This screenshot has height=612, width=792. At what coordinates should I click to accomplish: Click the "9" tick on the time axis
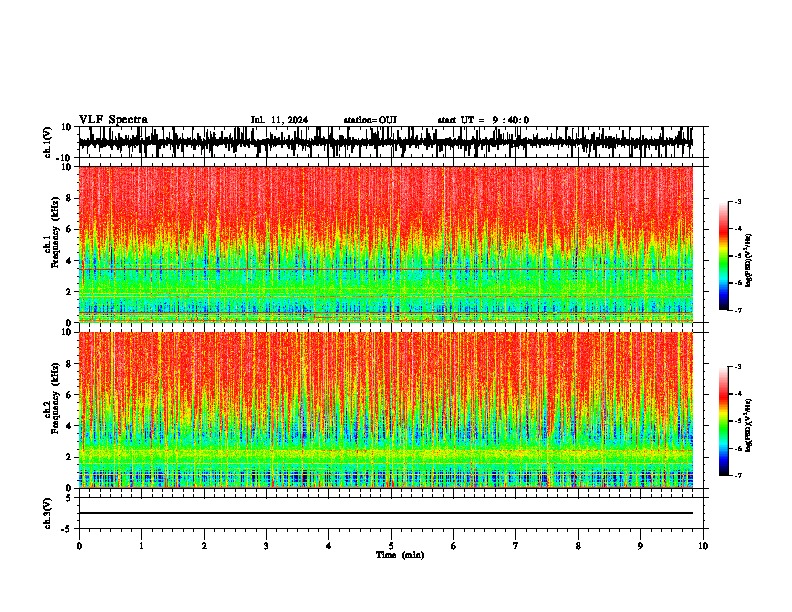(x=640, y=546)
